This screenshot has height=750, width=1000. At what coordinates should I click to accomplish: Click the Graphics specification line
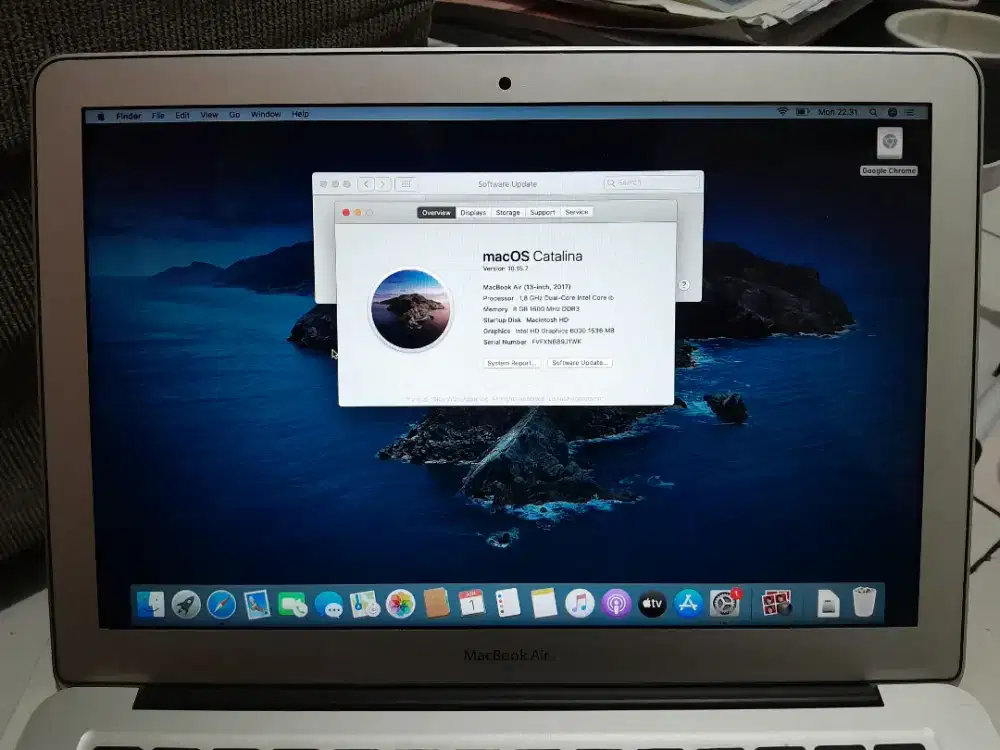(x=548, y=331)
